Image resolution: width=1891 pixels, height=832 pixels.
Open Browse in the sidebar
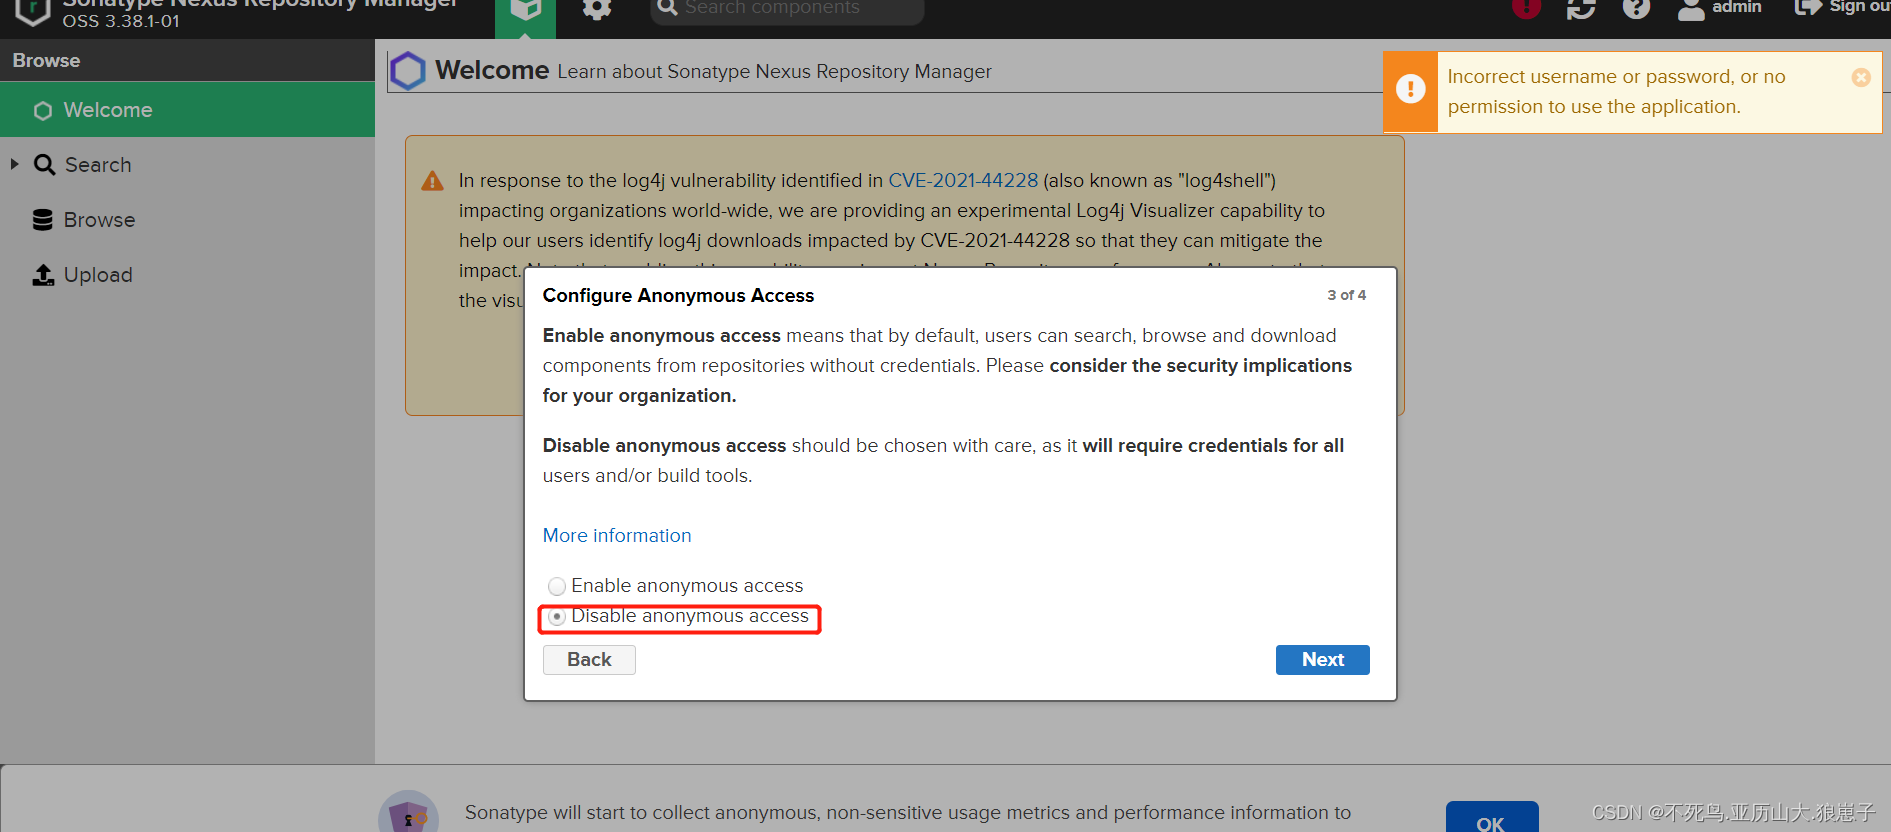[x=99, y=220]
